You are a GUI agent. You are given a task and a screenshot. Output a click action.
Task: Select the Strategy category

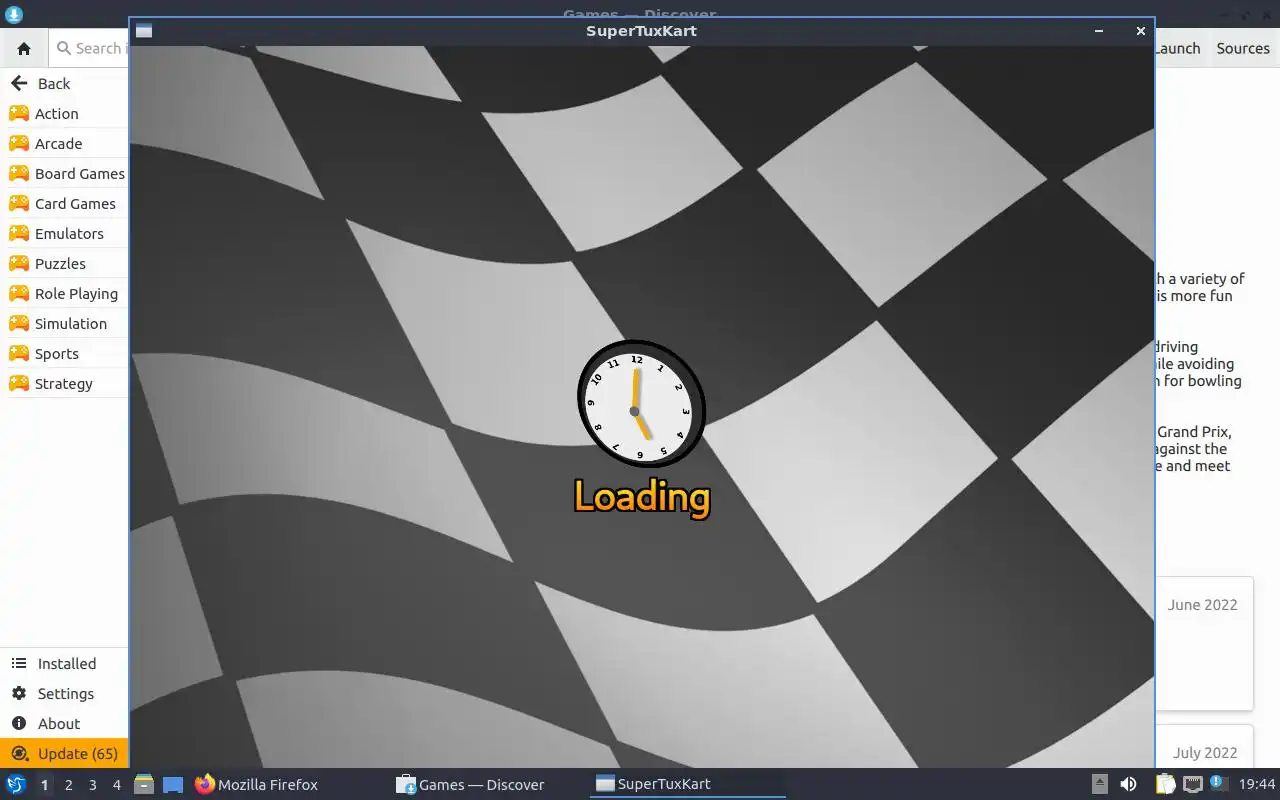(64, 384)
